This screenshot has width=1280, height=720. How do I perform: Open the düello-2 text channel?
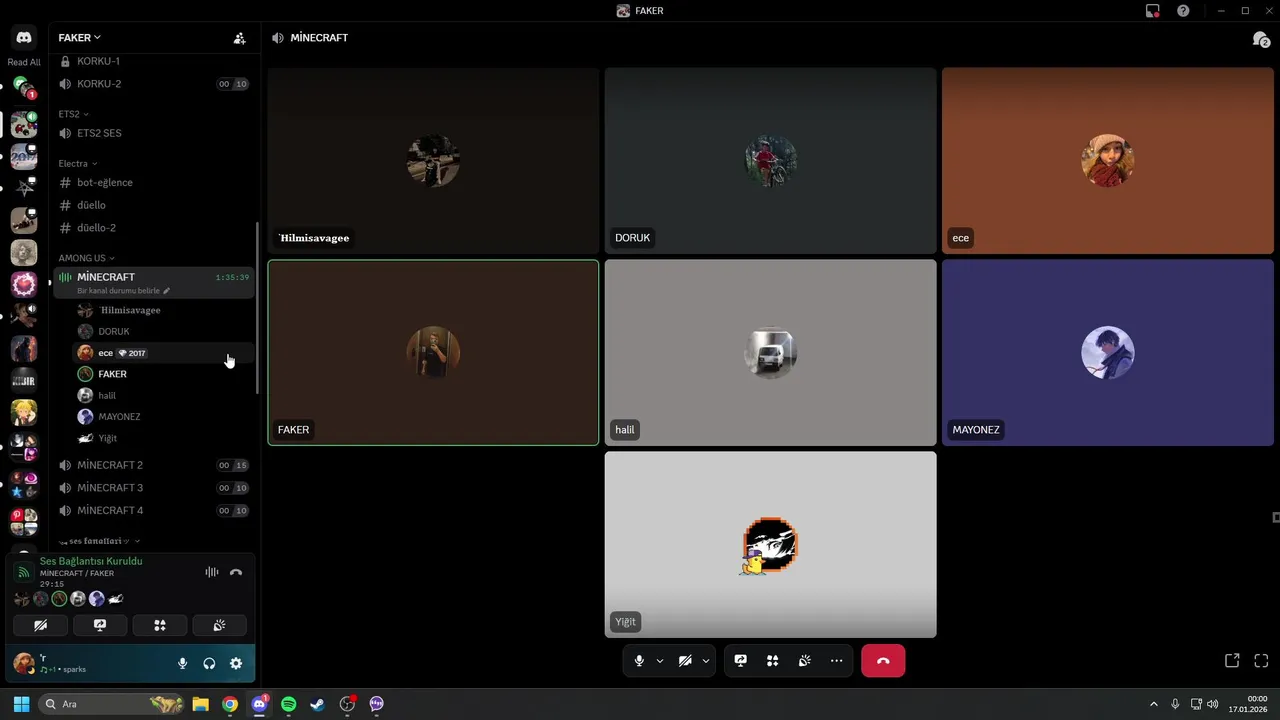point(152,228)
